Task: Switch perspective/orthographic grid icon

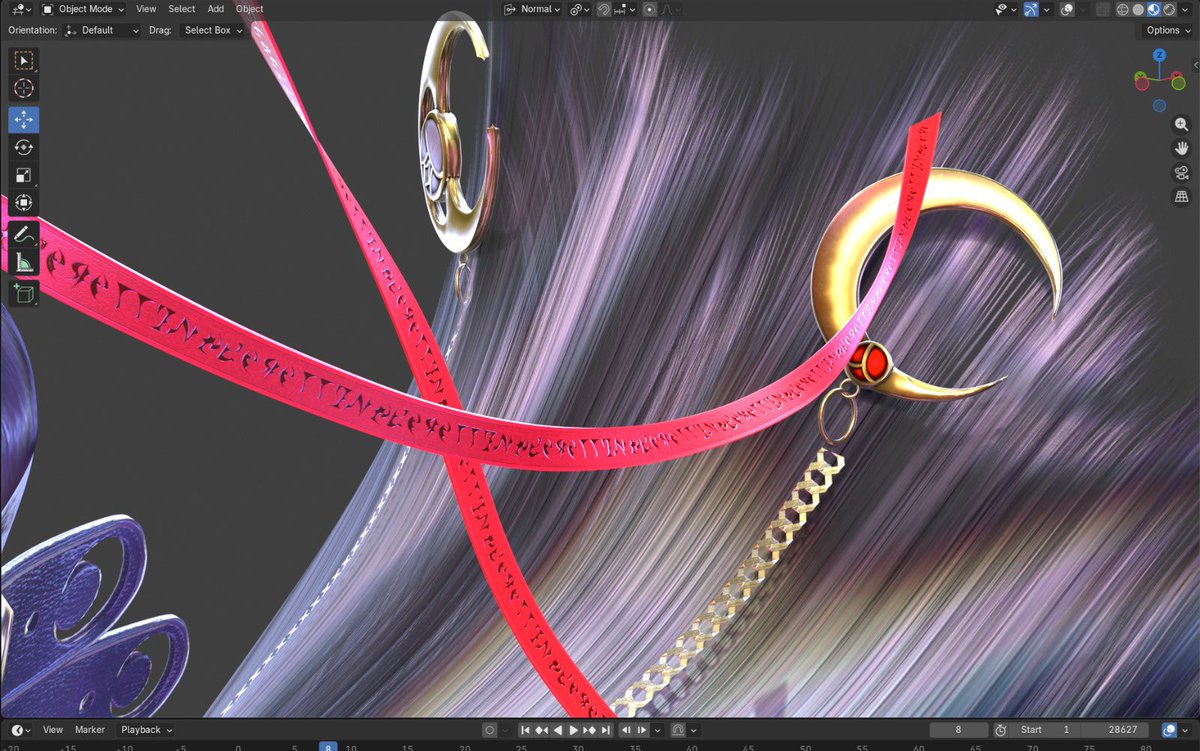Action: click(x=1181, y=197)
